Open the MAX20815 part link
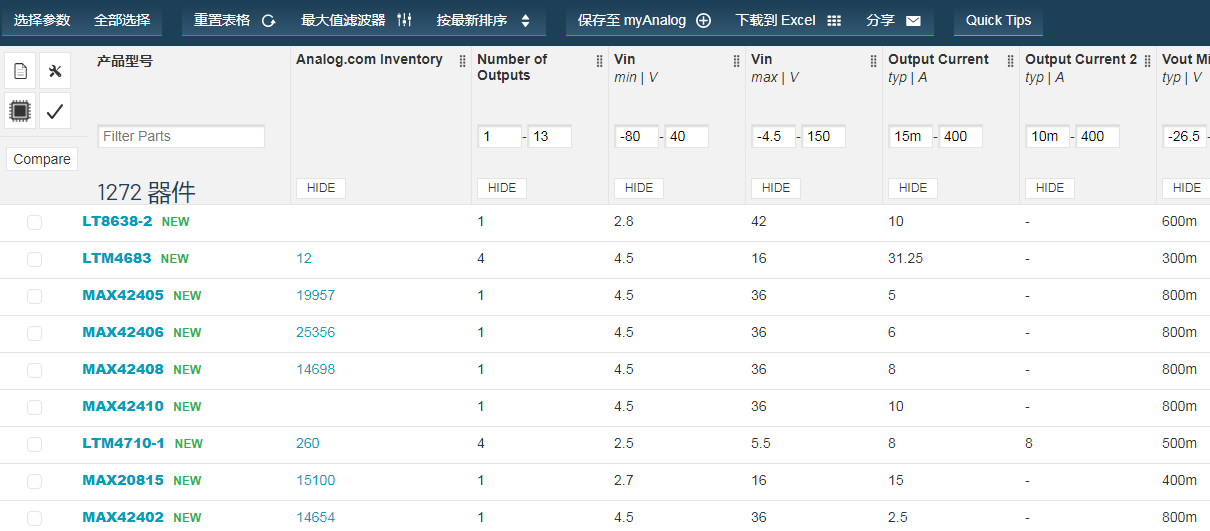1210x531 pixels. click(123, 480)
